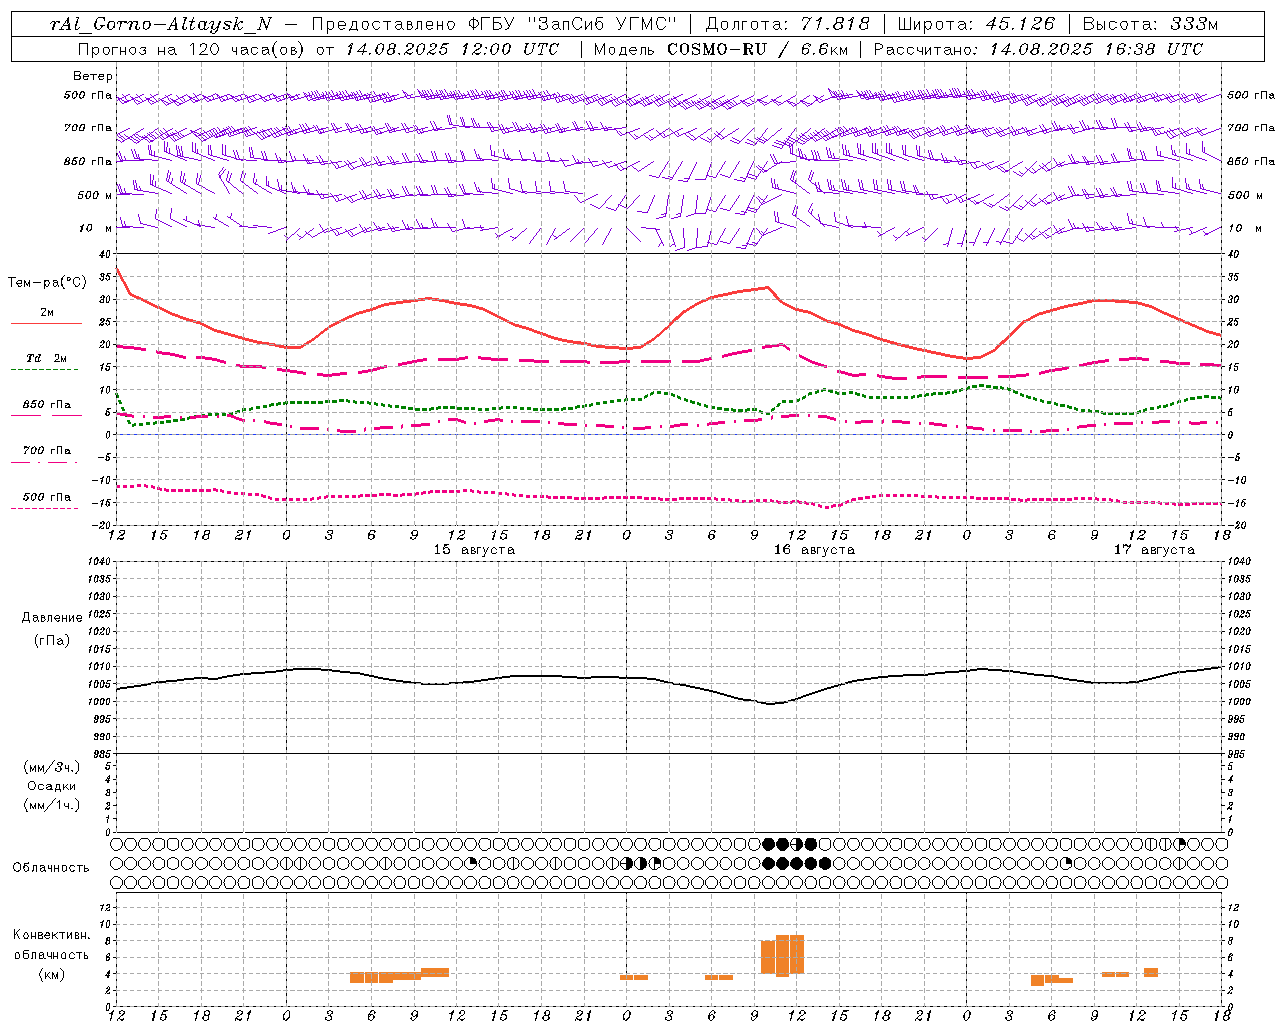Select the latitude value Широта: 45.126

pyautogui.click(x=976, y=24)
